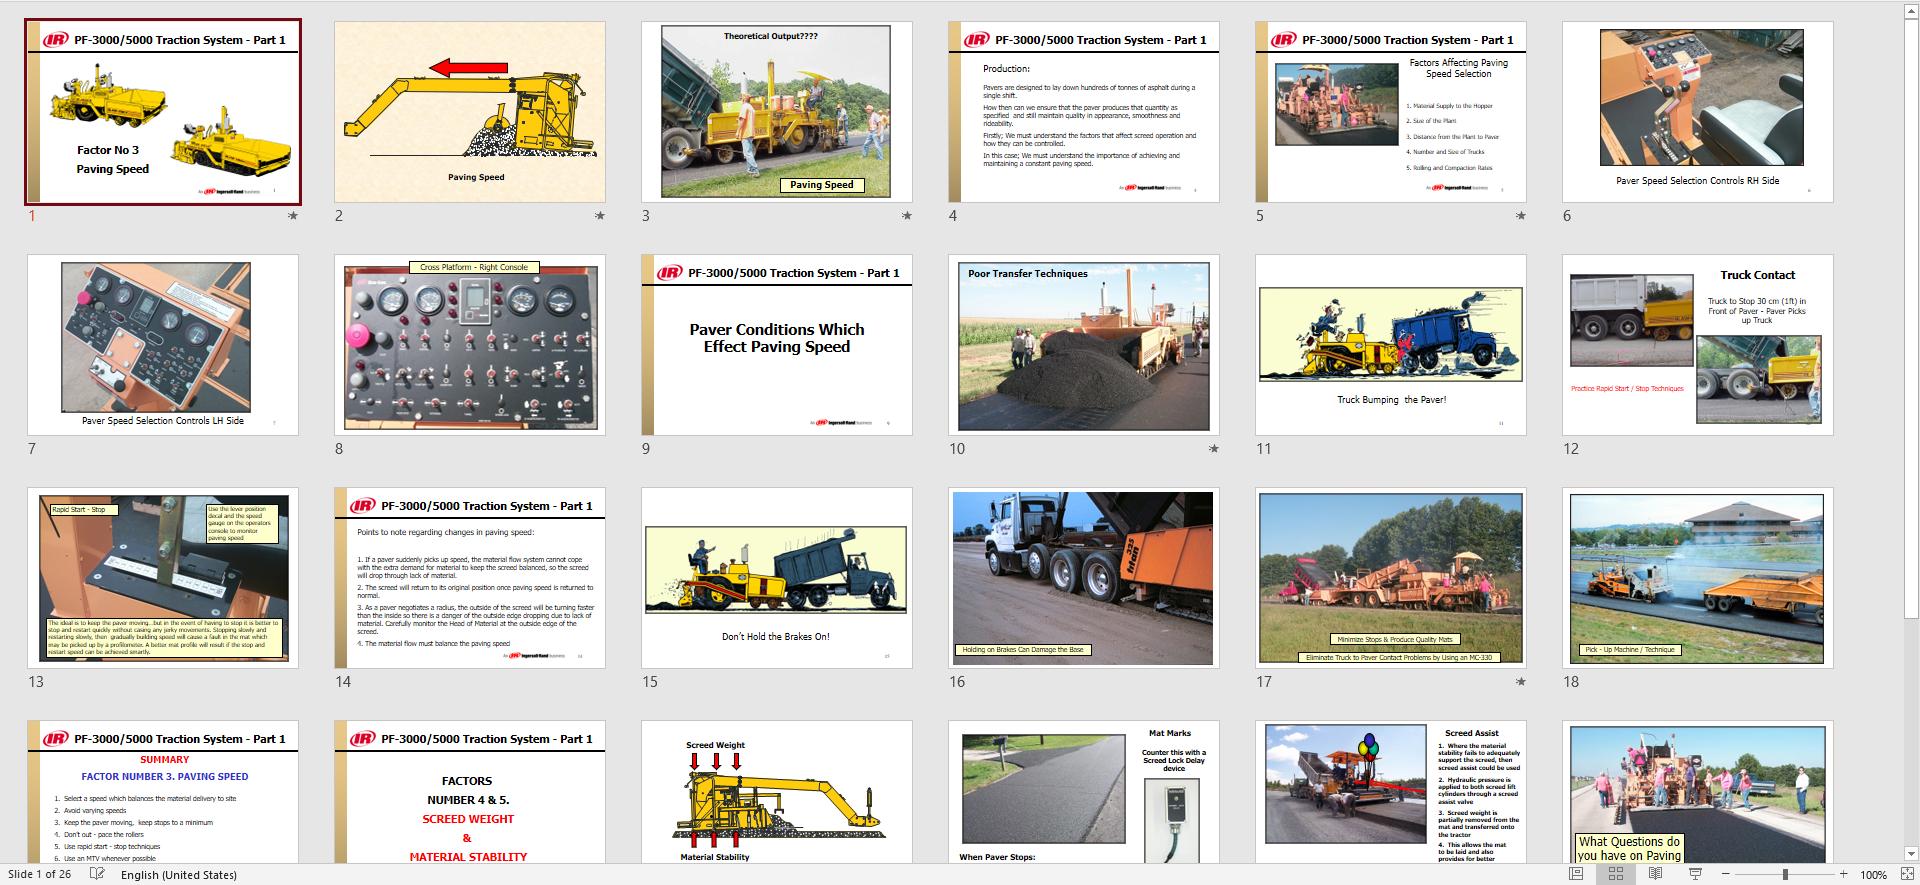This screenshot has width=1920, height=885.
Task: Select the Slide Sorter view icon
Action: 1615,874
